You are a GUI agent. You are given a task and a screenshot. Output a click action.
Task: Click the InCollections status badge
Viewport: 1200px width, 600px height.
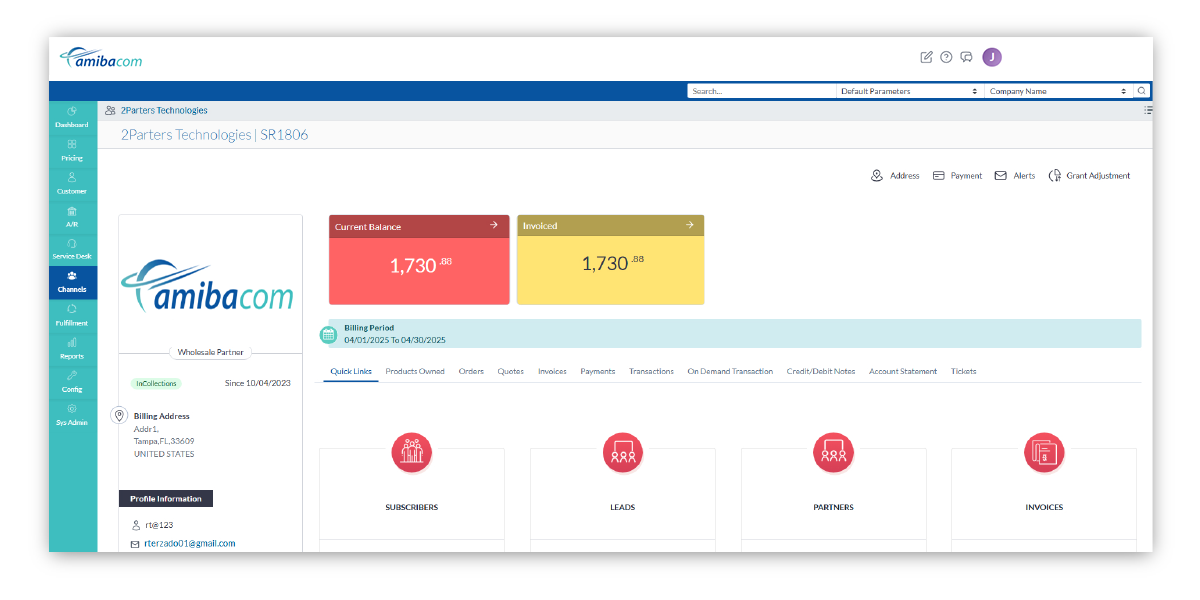point(155,383)
